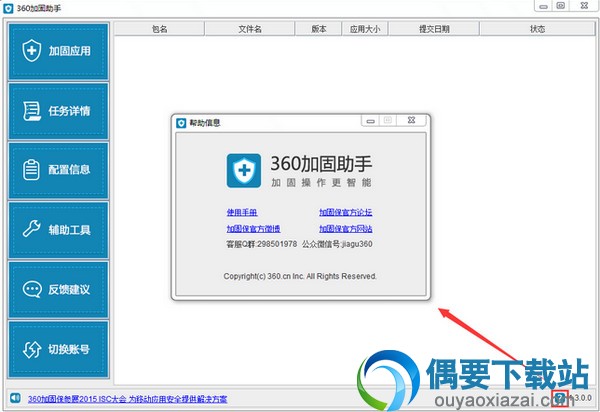
Task: Open the 配置信息 panel
Action: coord(59,170)
